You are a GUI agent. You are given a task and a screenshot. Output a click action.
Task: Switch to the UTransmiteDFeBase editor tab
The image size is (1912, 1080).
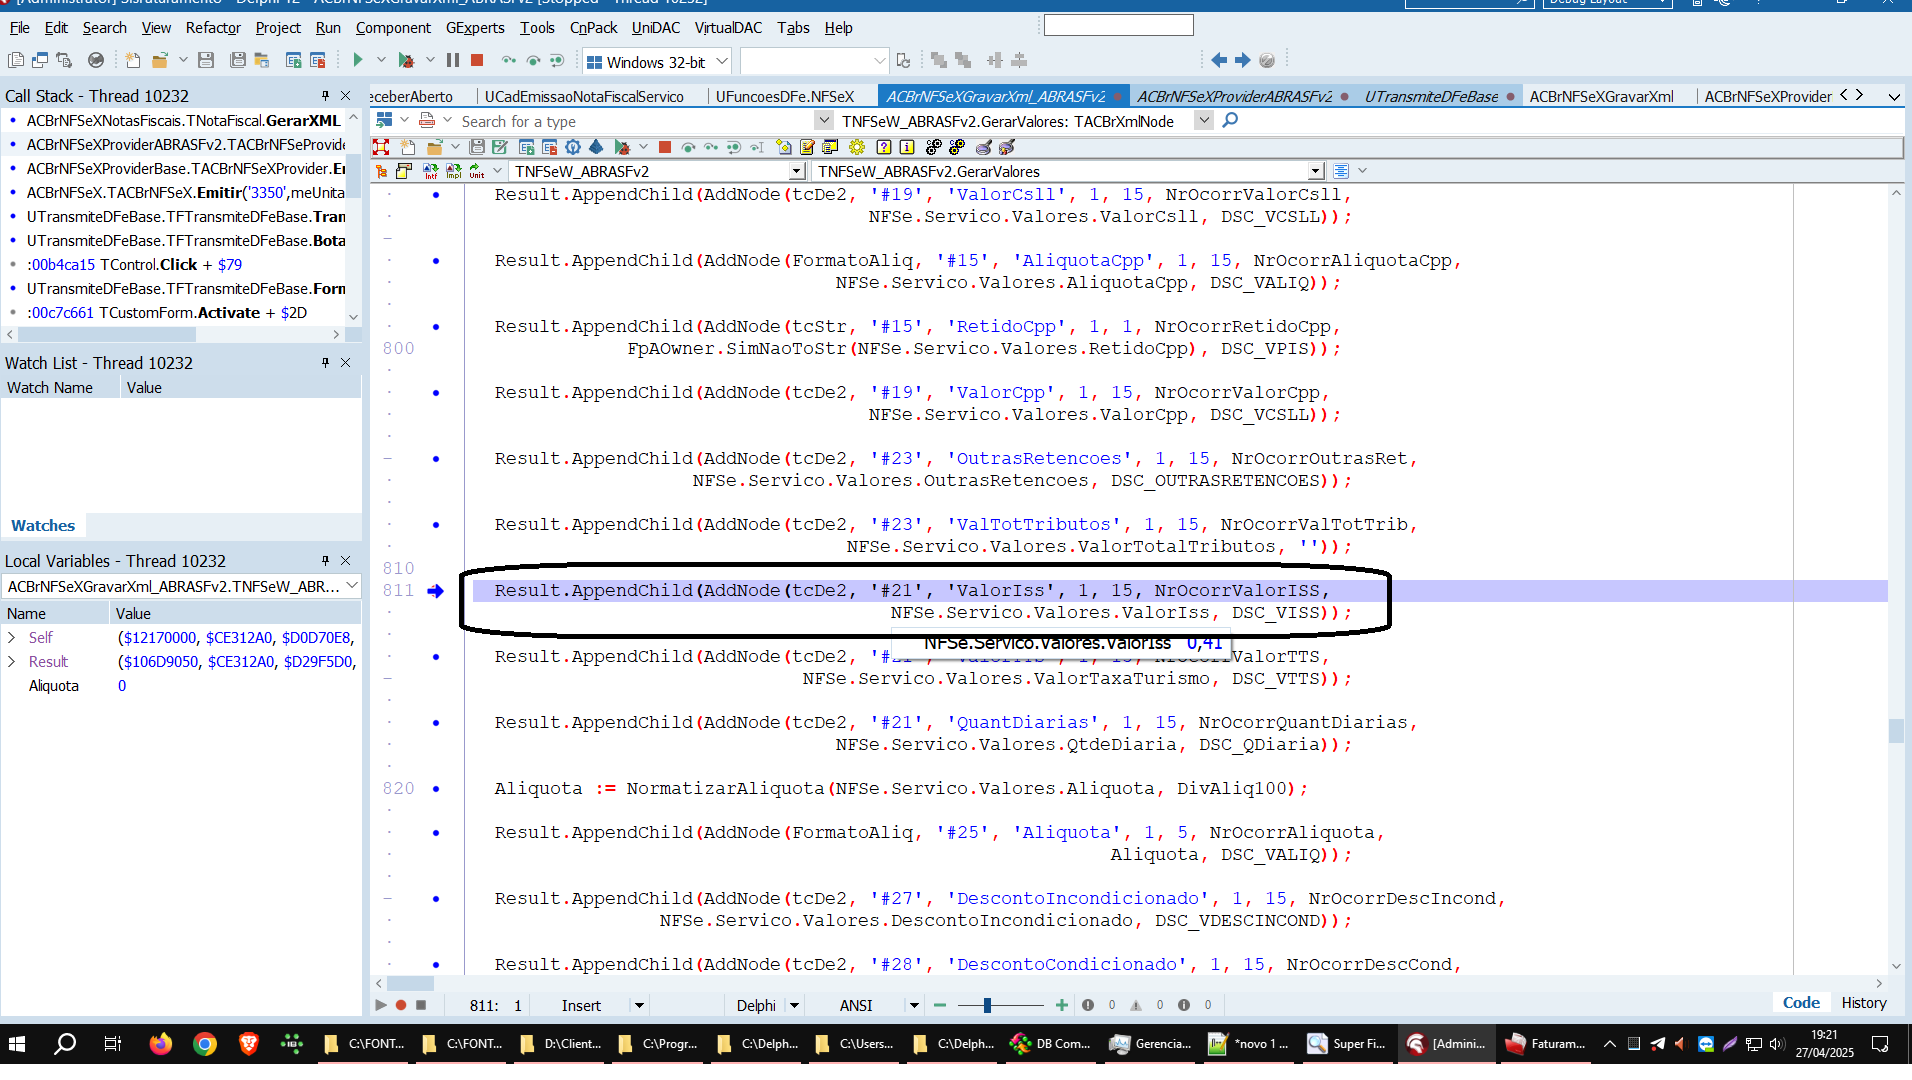(x=1431, y=96)
